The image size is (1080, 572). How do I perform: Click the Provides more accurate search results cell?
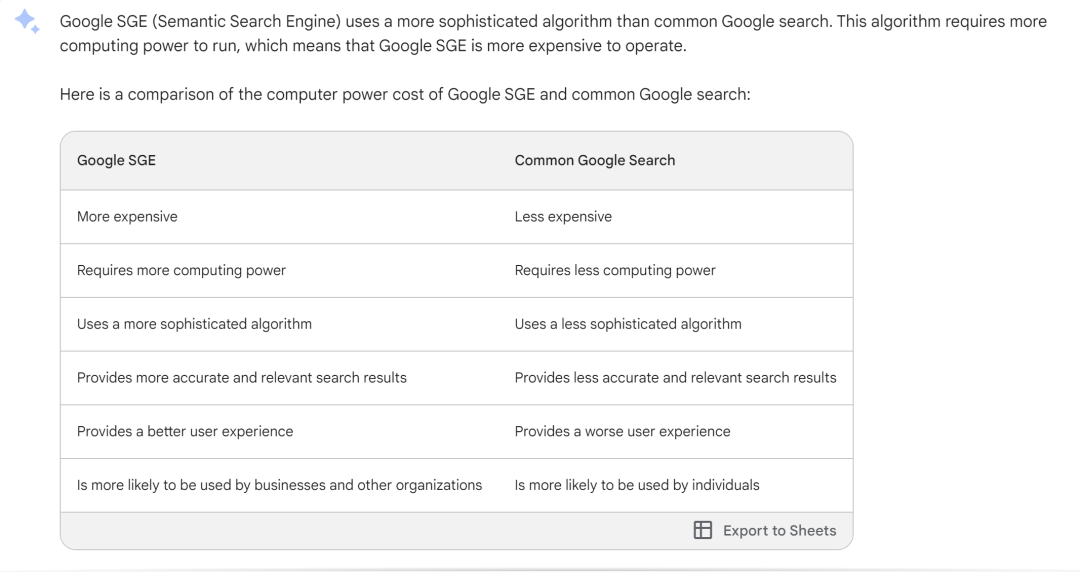coord(241,378)
